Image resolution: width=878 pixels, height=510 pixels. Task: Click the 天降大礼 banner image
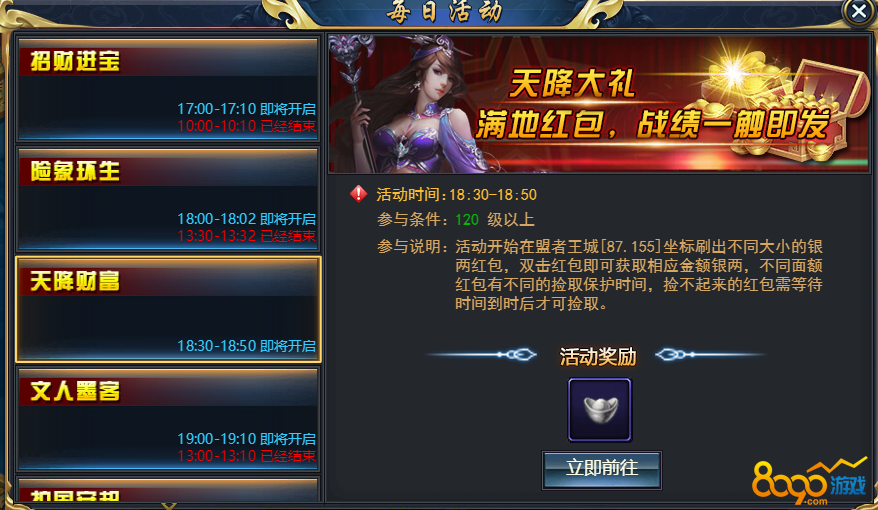point(599,104)
